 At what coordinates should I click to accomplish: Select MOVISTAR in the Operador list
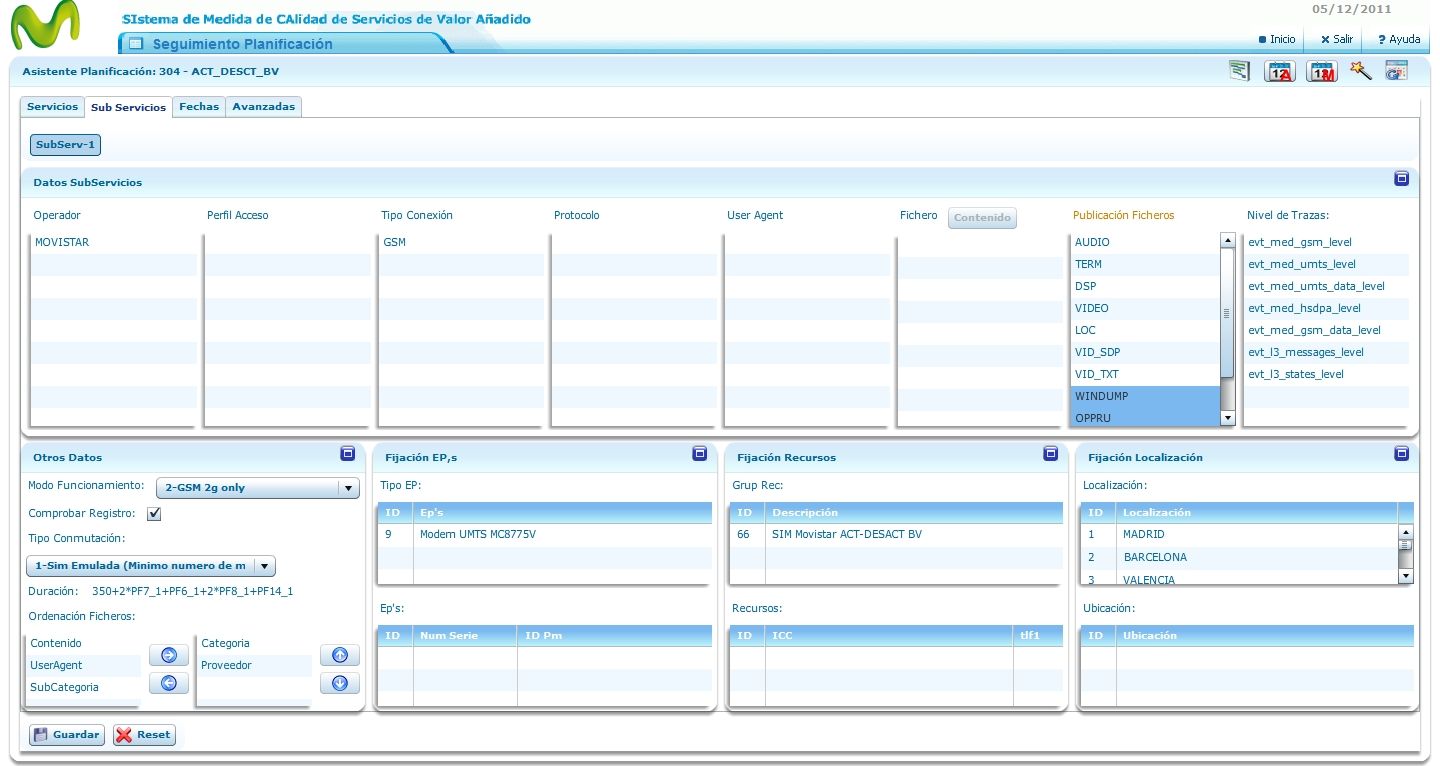click(112, 242)
